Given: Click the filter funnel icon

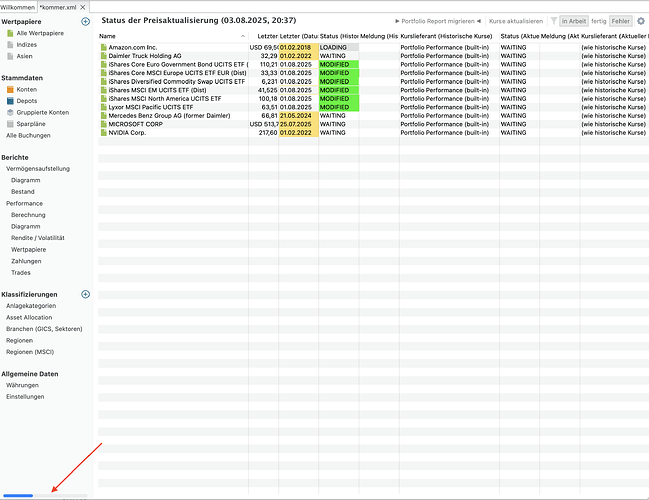Looking at the screenshot, I should [x=553, y=21].
